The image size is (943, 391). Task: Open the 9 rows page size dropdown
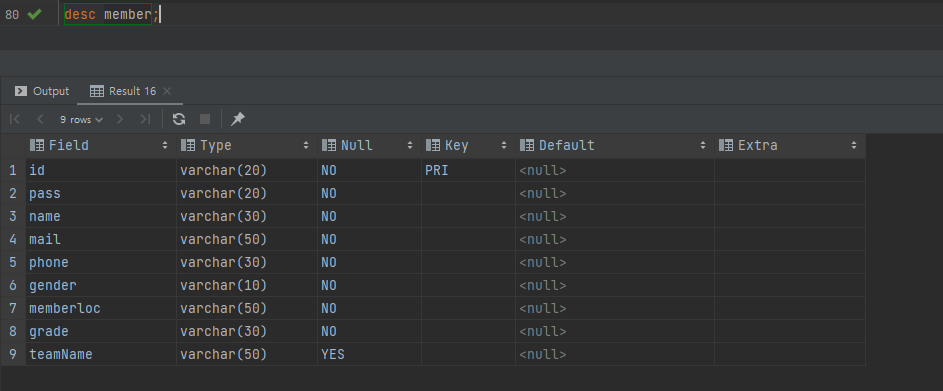click(81, 120)
